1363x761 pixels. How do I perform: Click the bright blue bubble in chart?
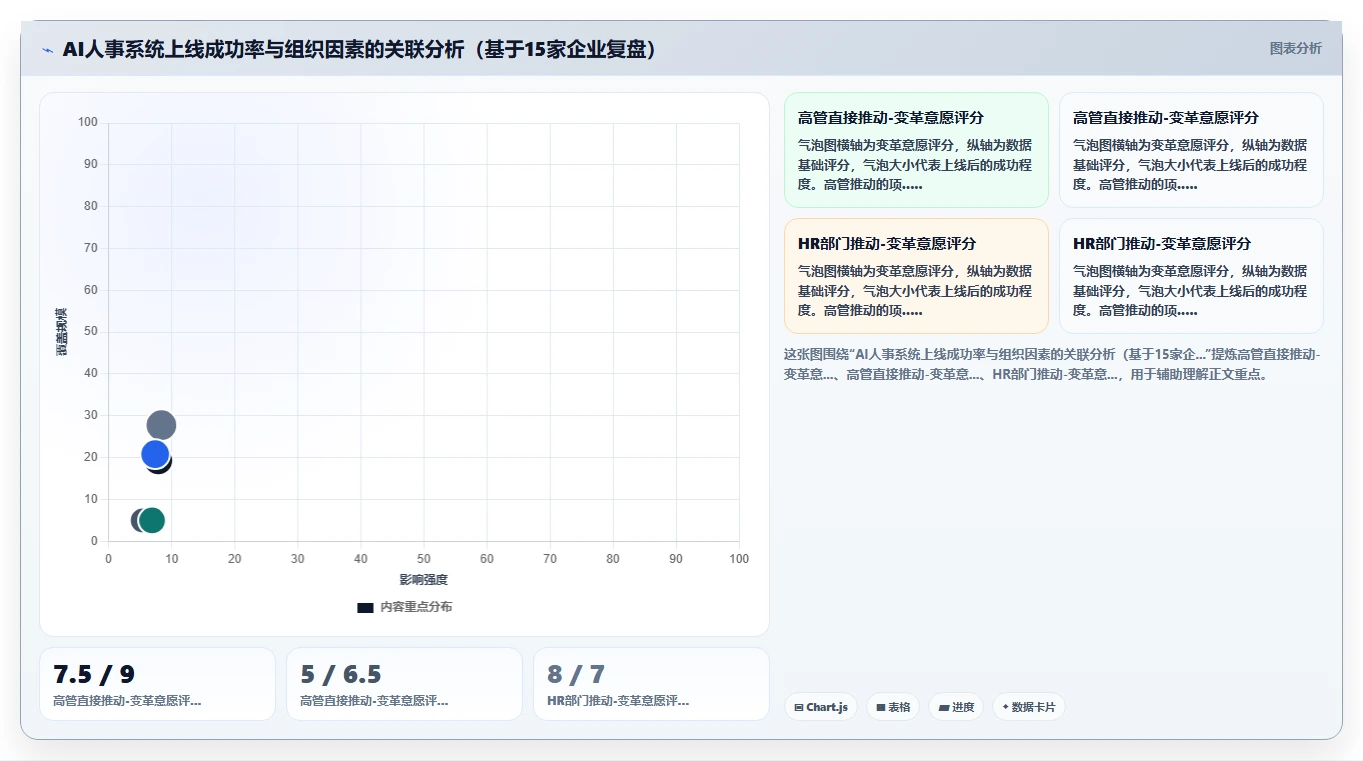coord(155,454)
